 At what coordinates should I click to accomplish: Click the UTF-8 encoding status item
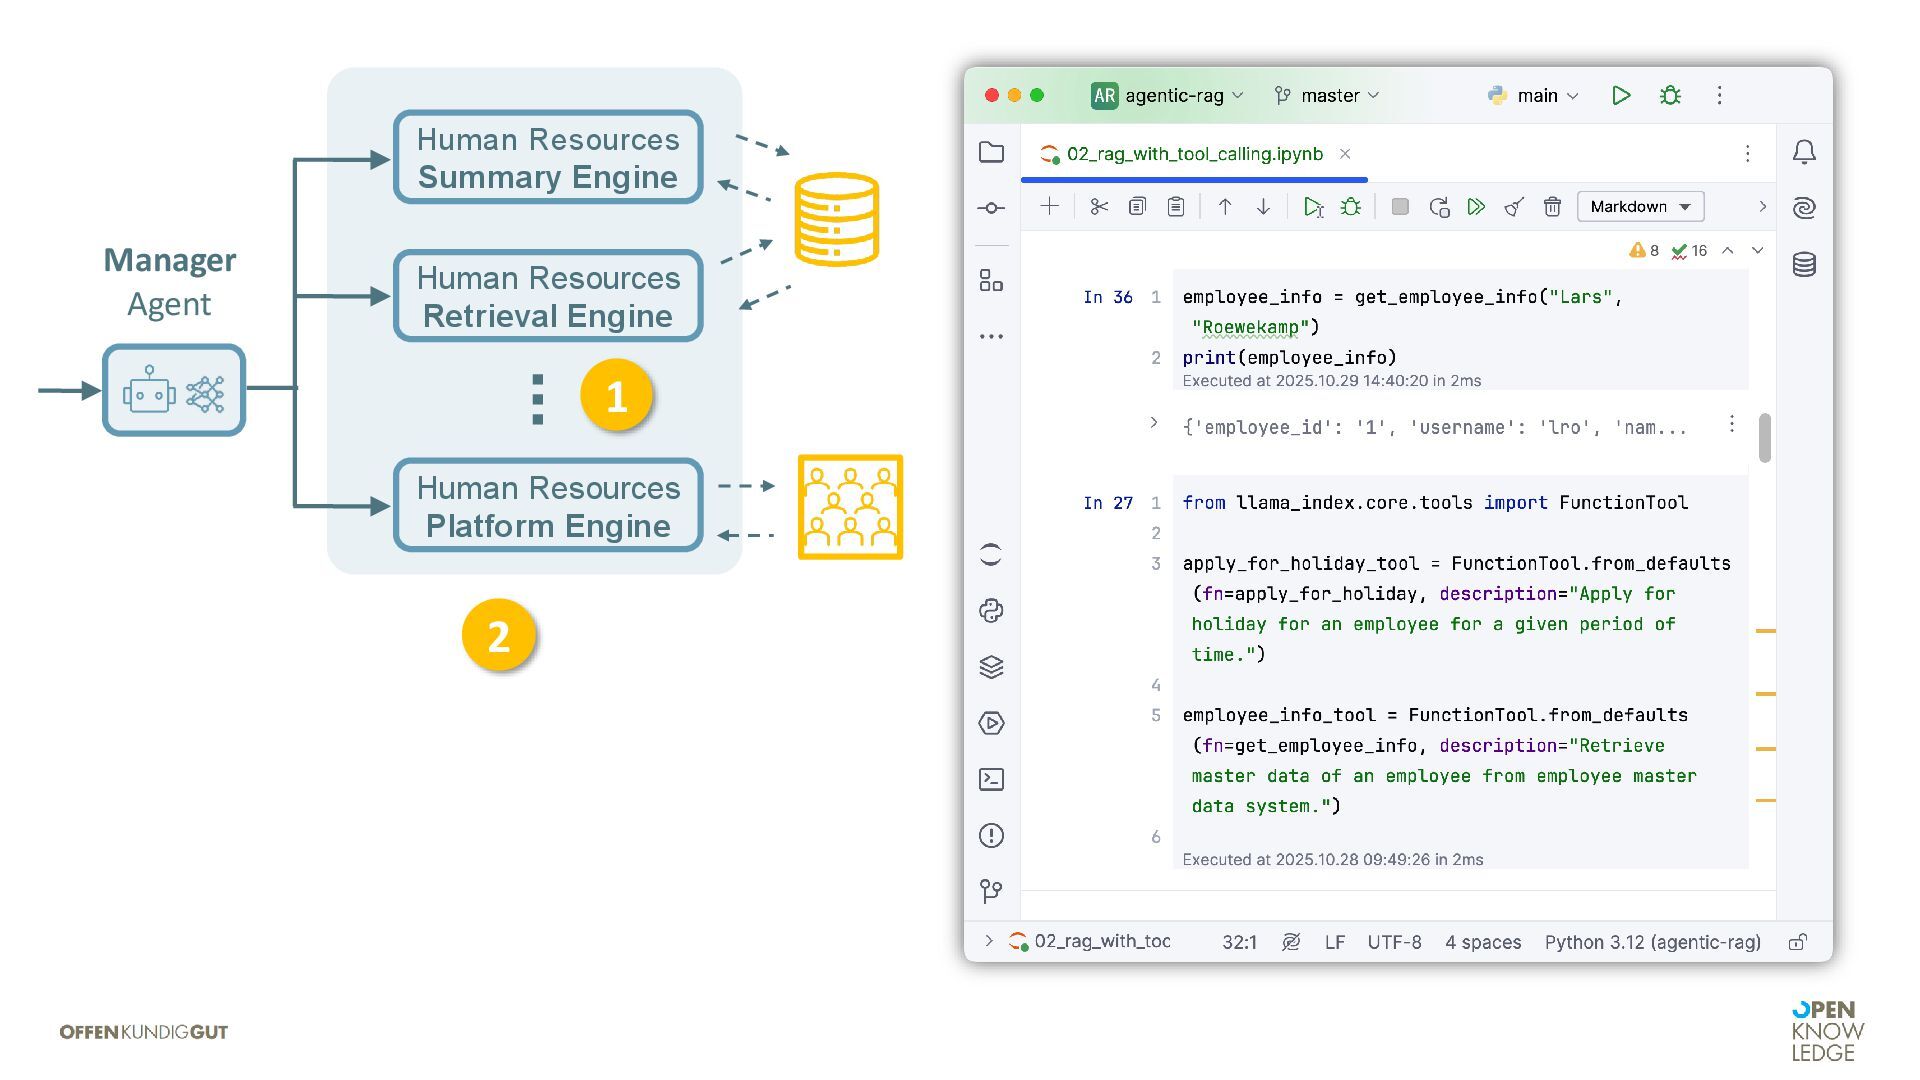(x=1394, y=942)
